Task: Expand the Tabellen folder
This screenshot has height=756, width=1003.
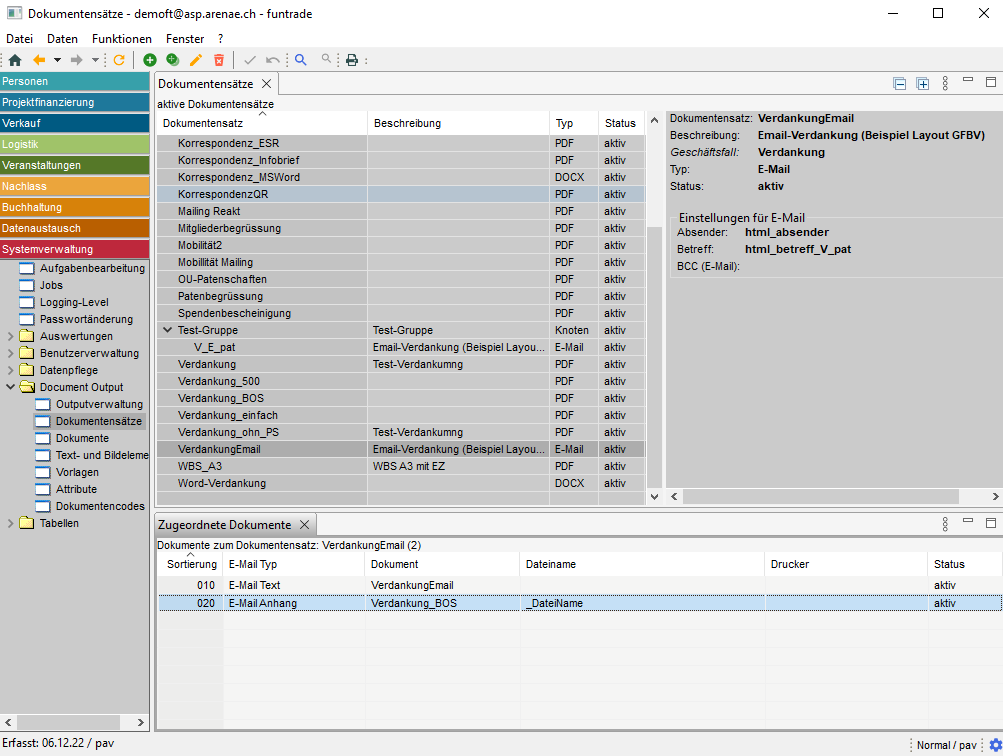Action: click(11, 524)
